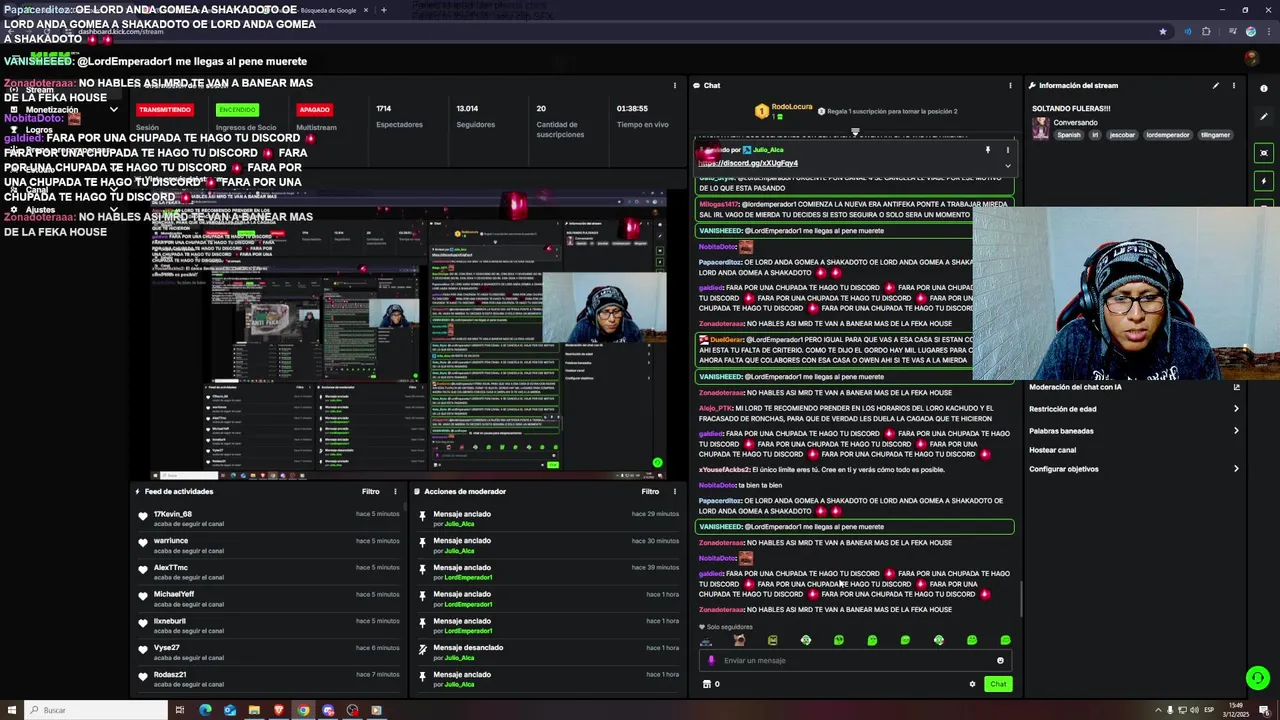Open Acciones de moderador three-dot menu
The height and width of the screenshot is (720, 1280).
point(675,491)
